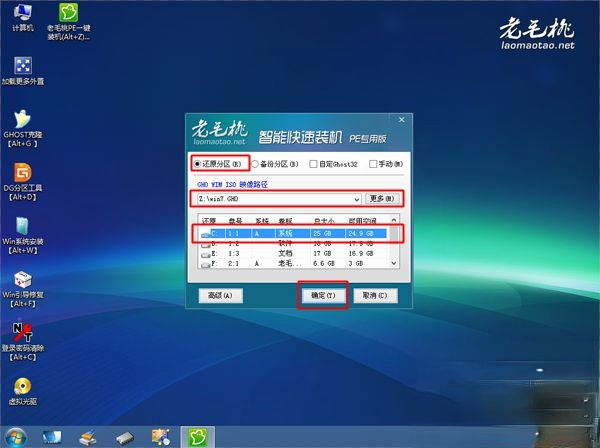Select the row with volume 系统

click(293, 233)
